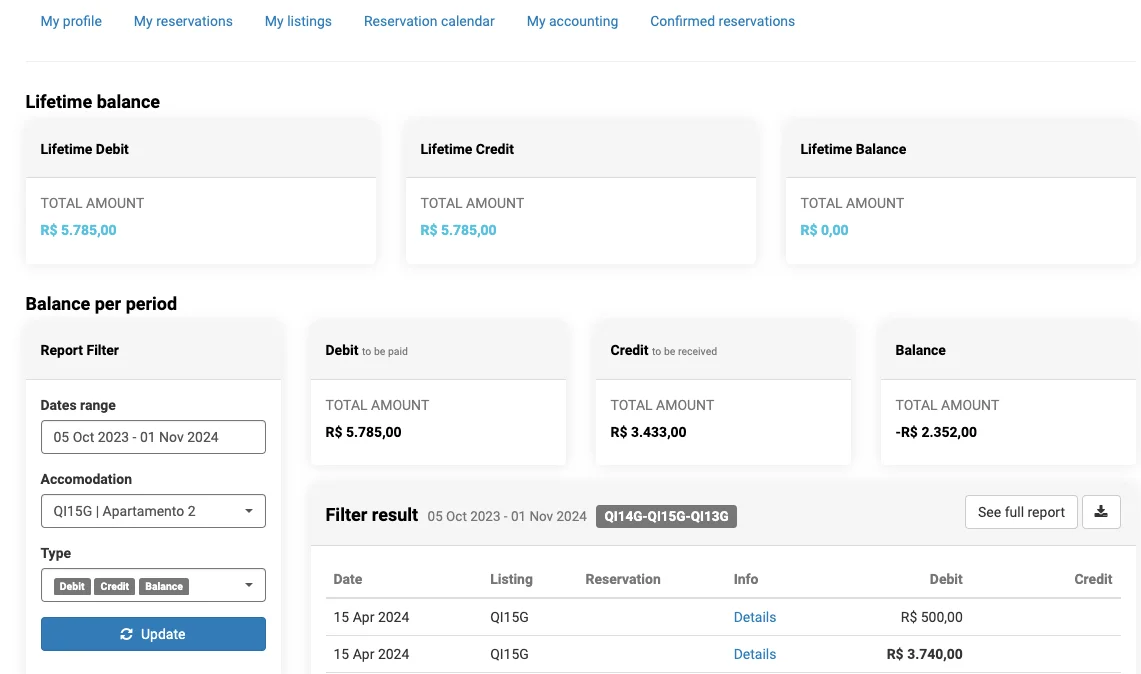Click the Listing column header

(511, 579)
